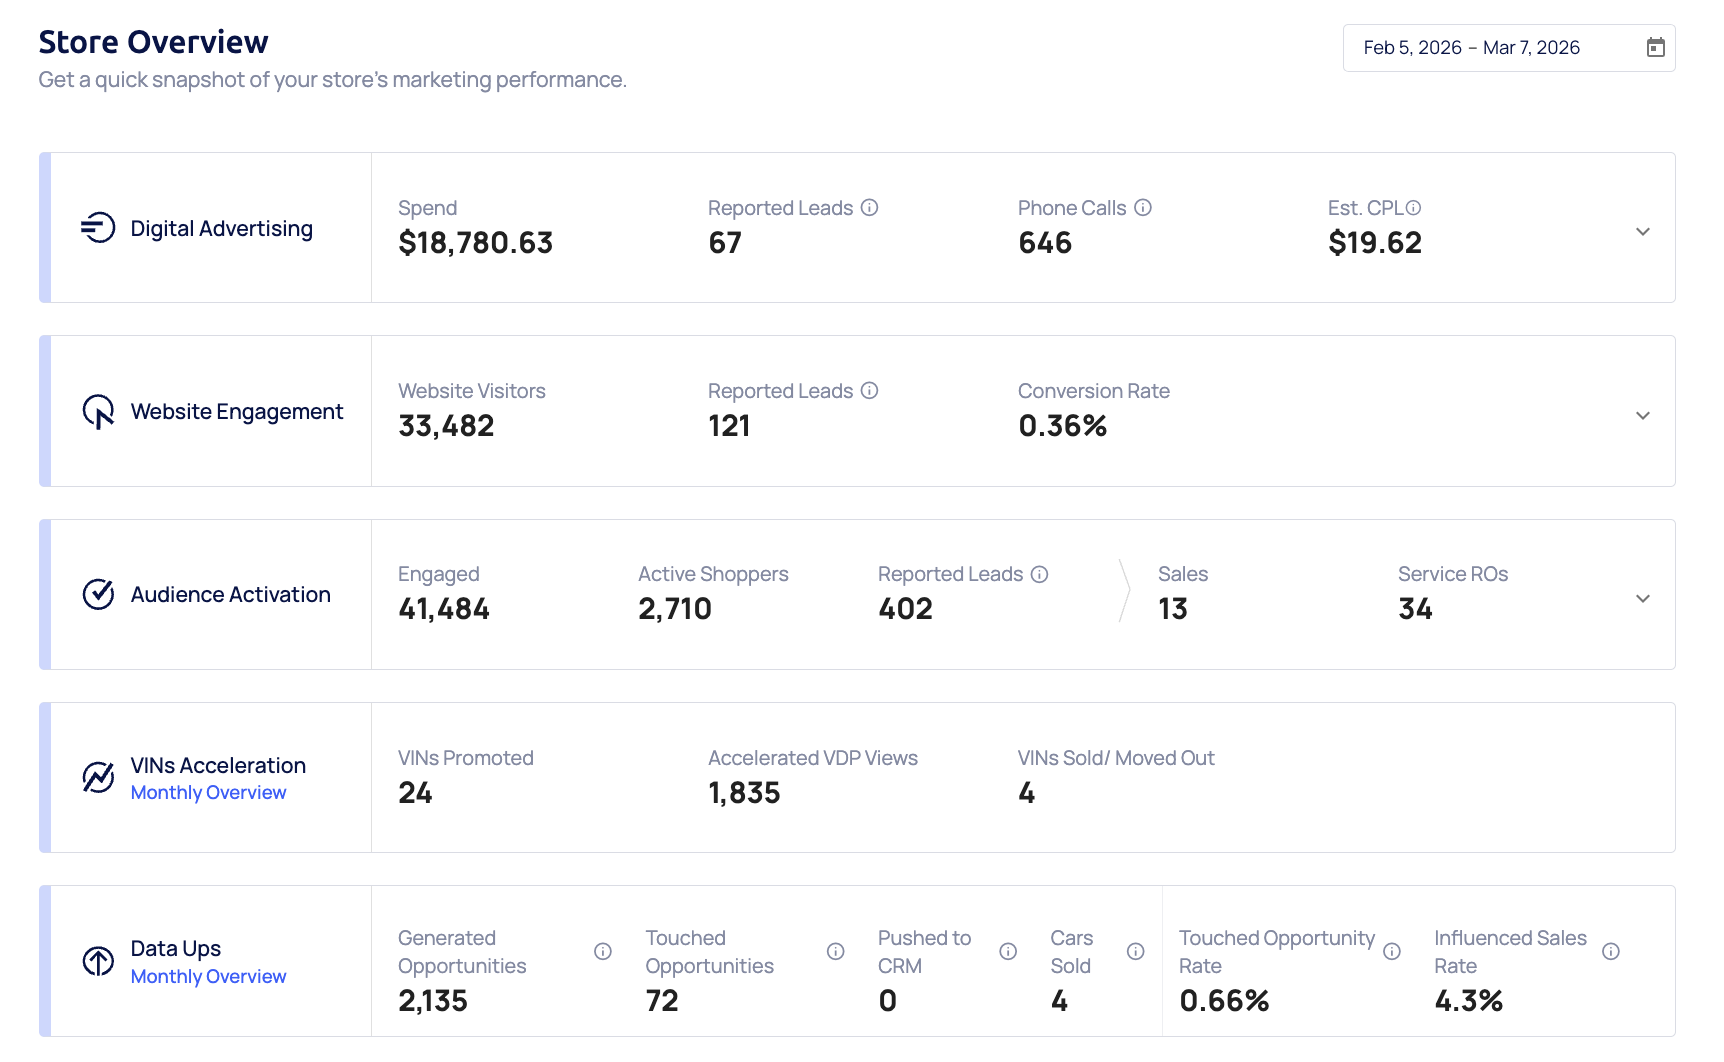Show info tooltip for Phone Calls
Image resolution: width=1724 pixels, height=1062 pixels.
point(1143,208)
